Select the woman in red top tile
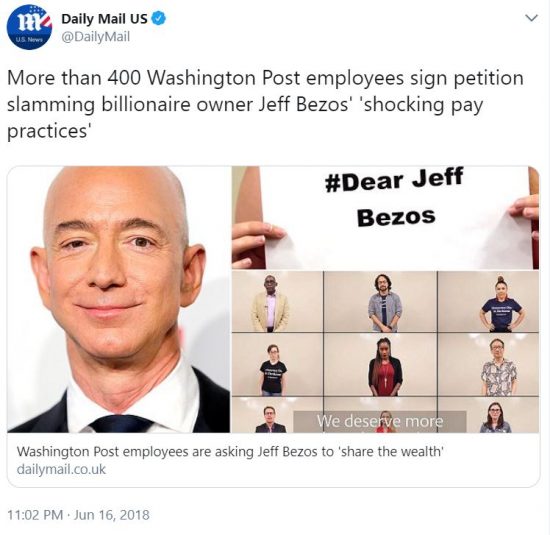 (x=380, y=365)
